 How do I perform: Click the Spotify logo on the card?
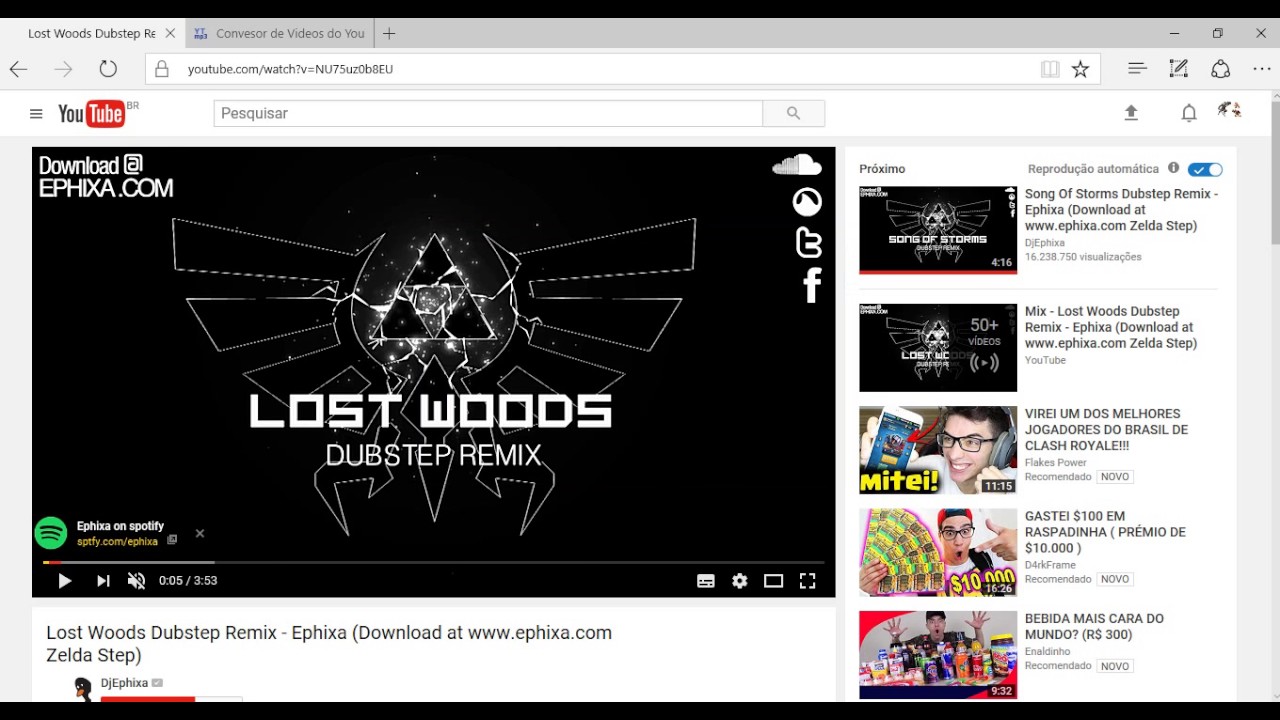51,533
